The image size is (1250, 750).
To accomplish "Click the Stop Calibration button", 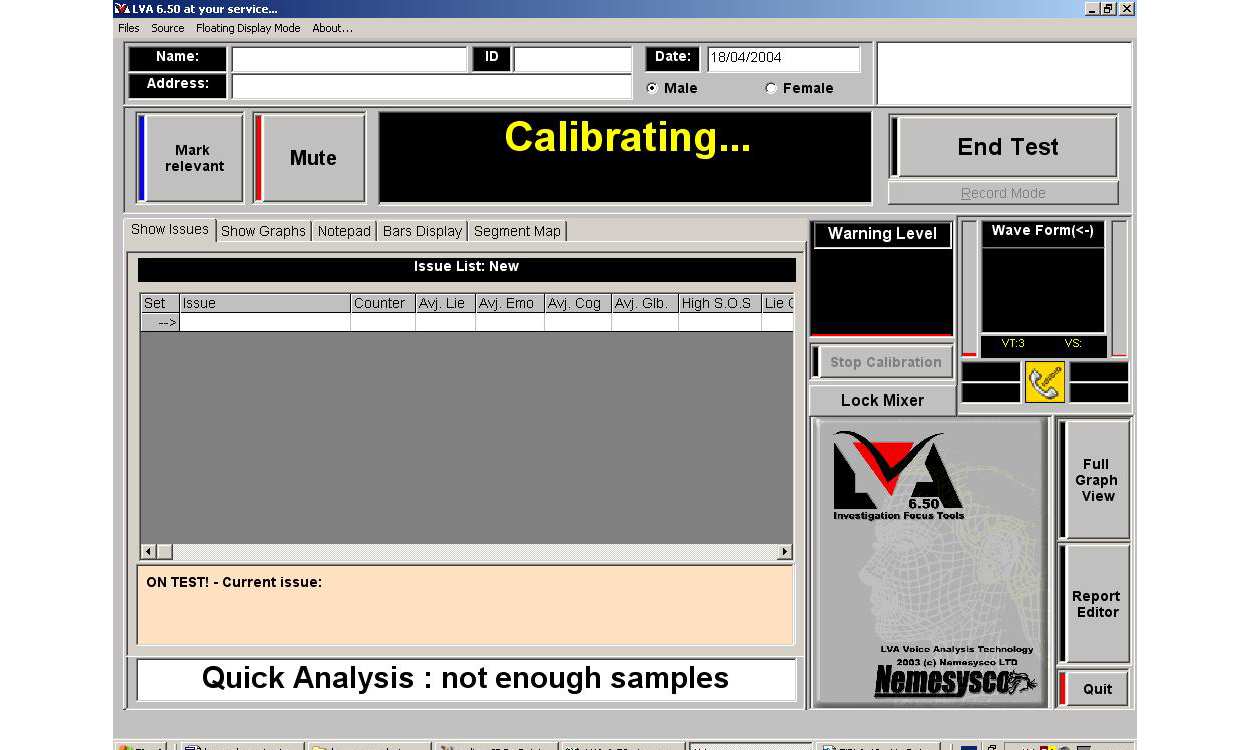I will click(882, 362).
